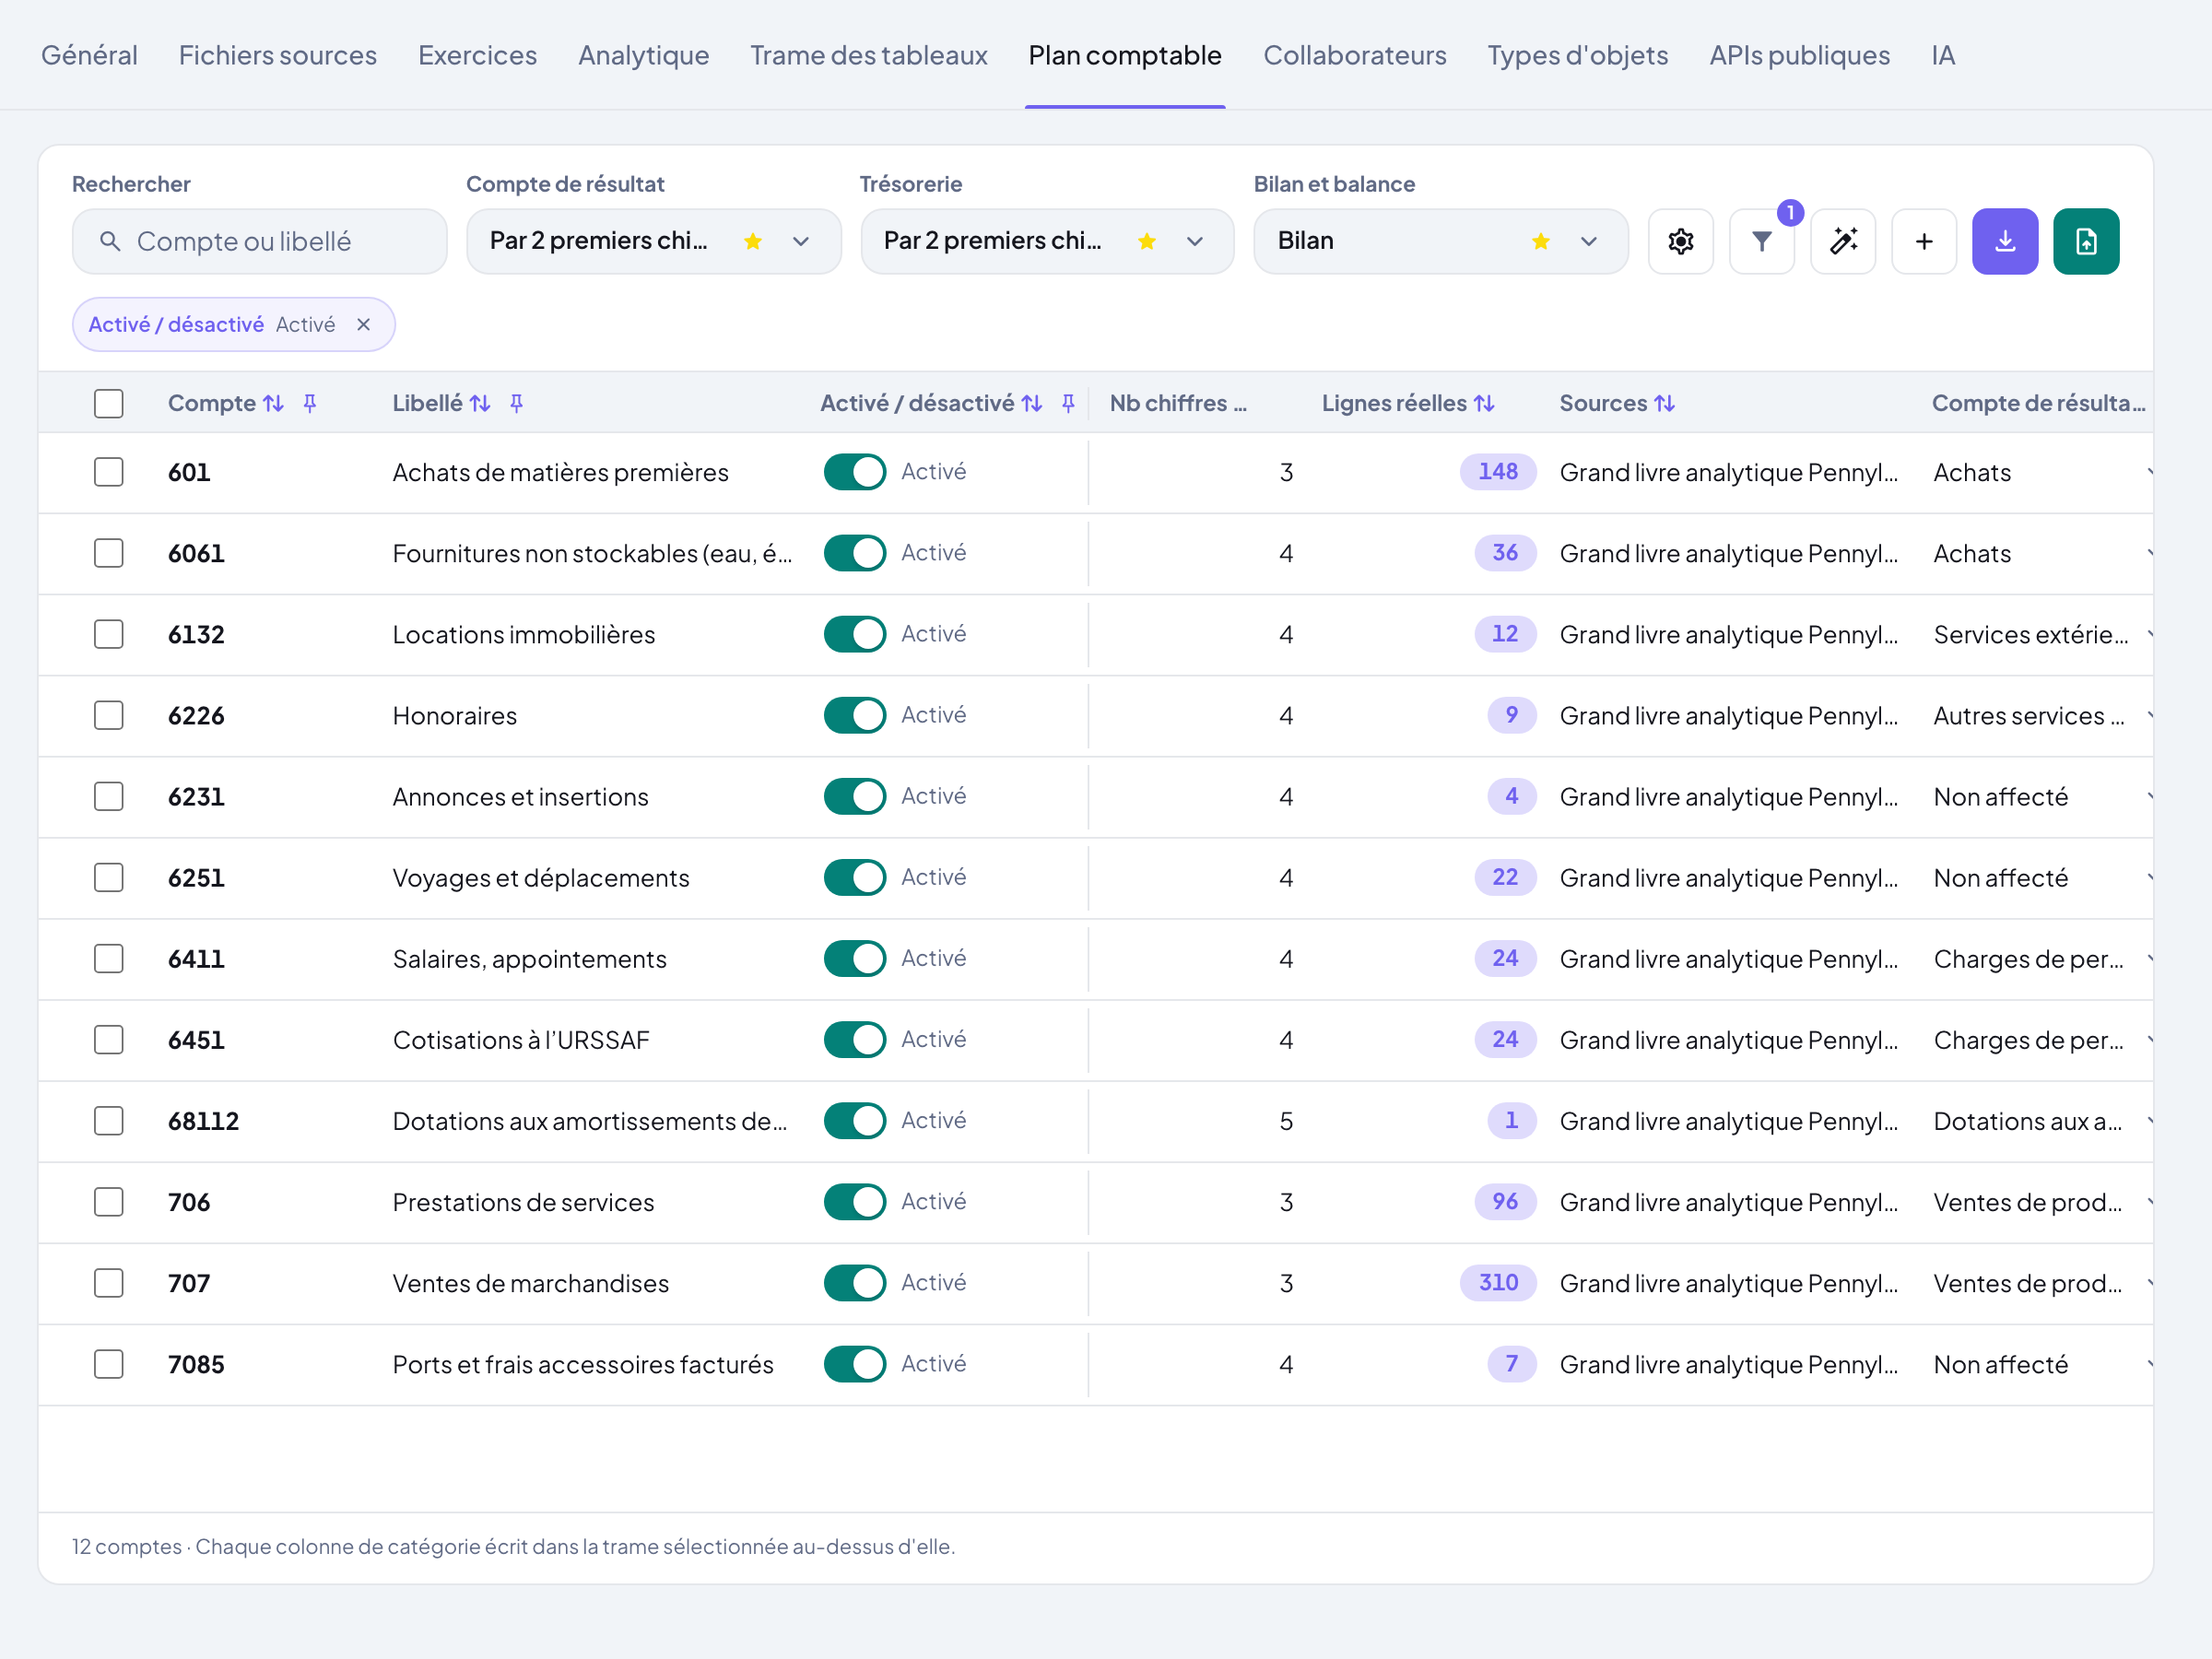
Task: Sort by Compte column arrows
Action: pyautogui.click(x=273, y=403)
